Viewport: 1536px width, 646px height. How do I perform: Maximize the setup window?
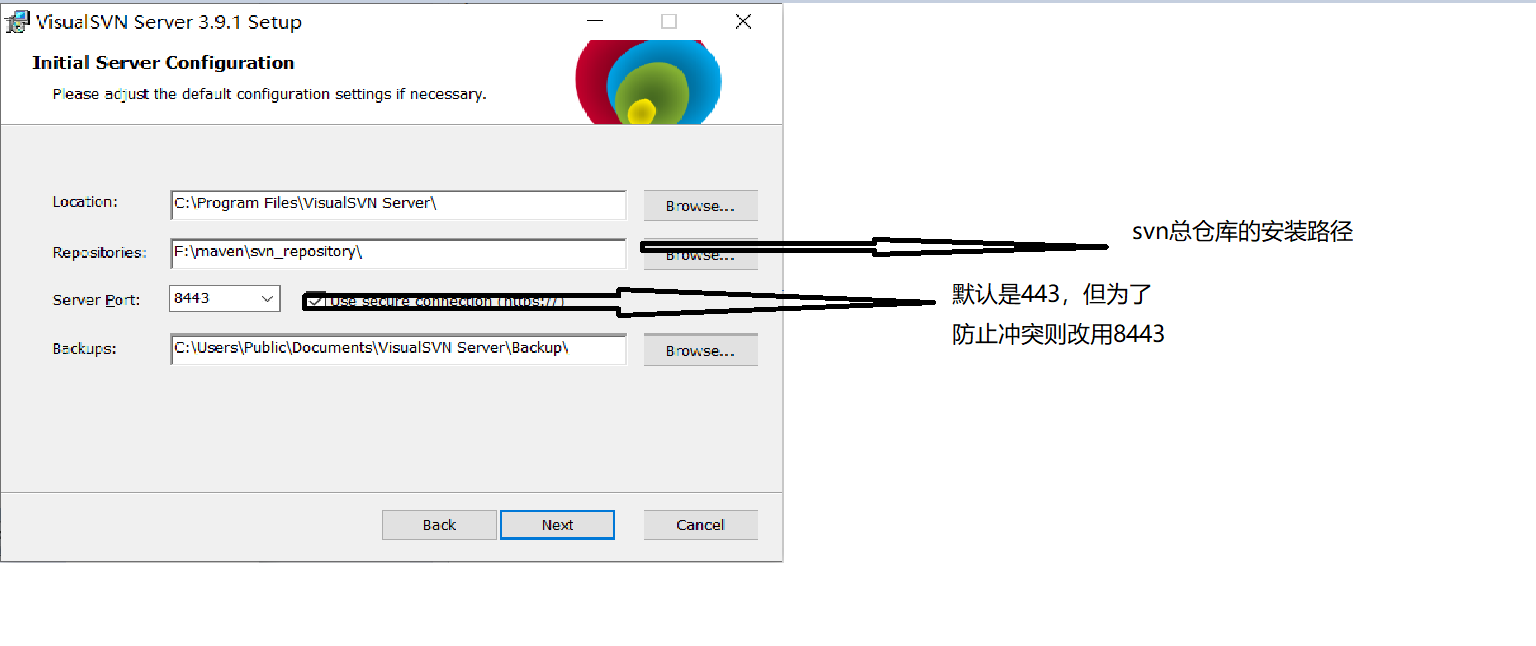click(x=669, y=21)
